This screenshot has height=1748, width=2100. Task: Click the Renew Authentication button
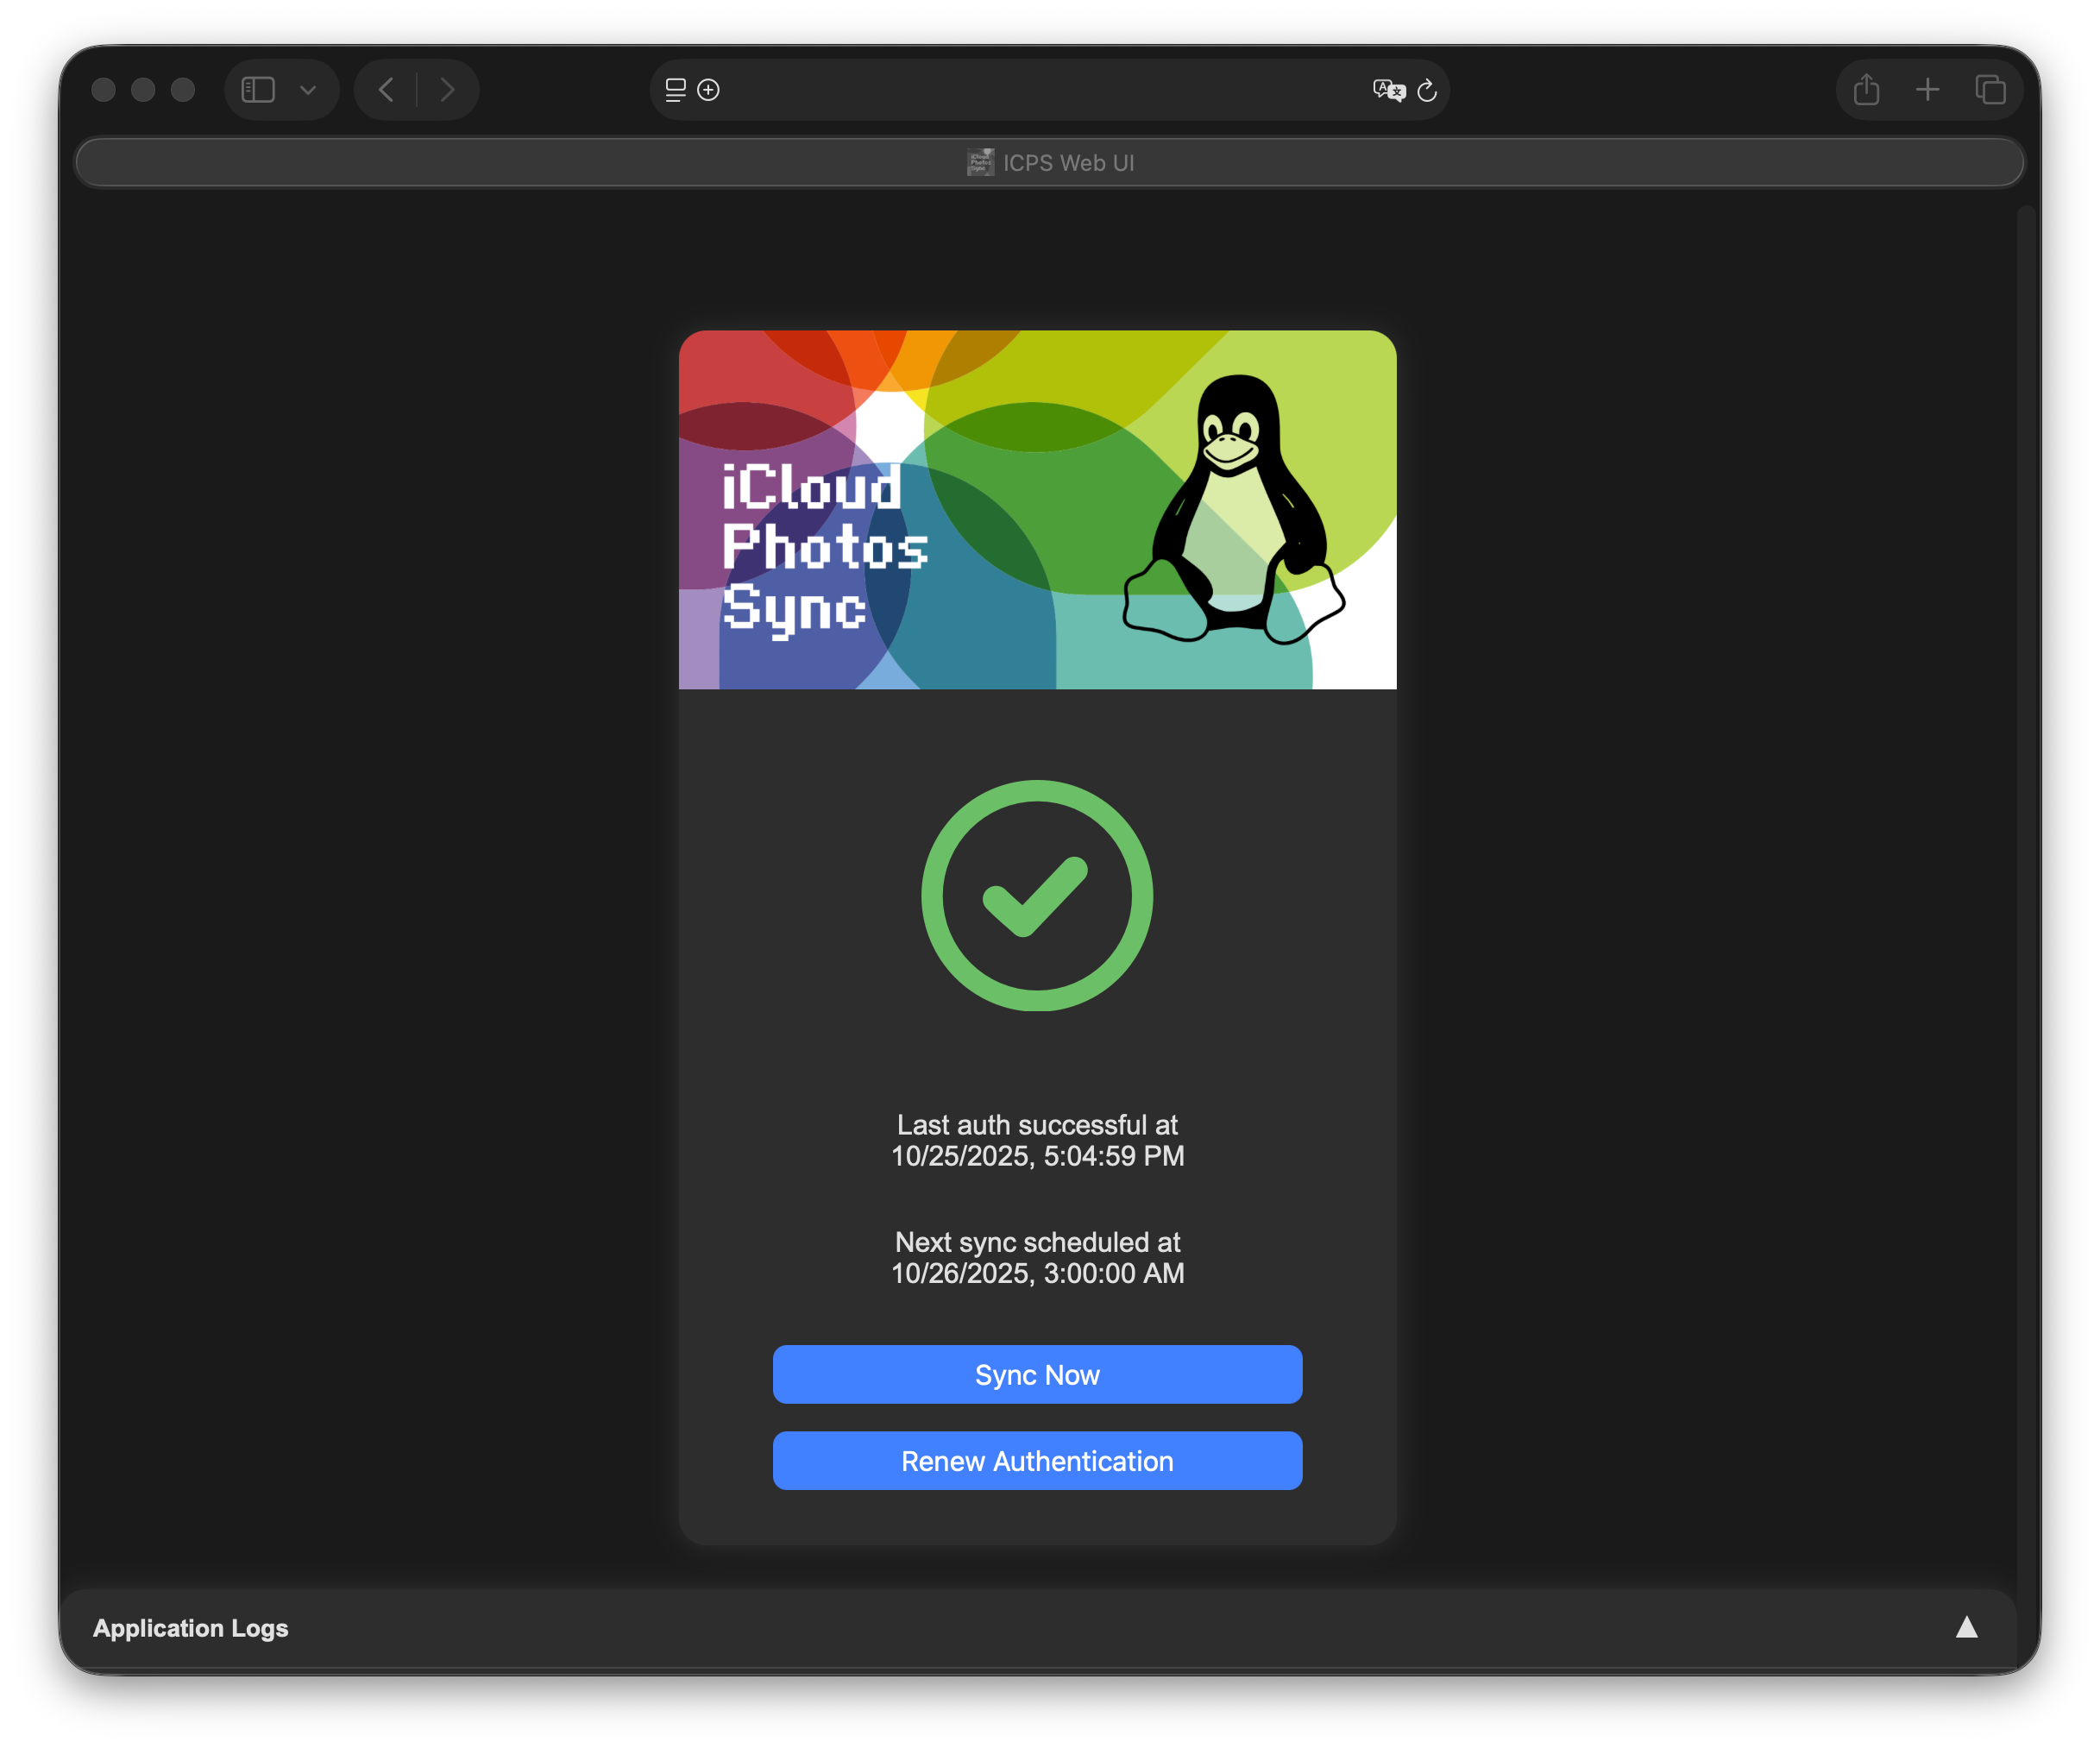(x=1037, y=1461)
